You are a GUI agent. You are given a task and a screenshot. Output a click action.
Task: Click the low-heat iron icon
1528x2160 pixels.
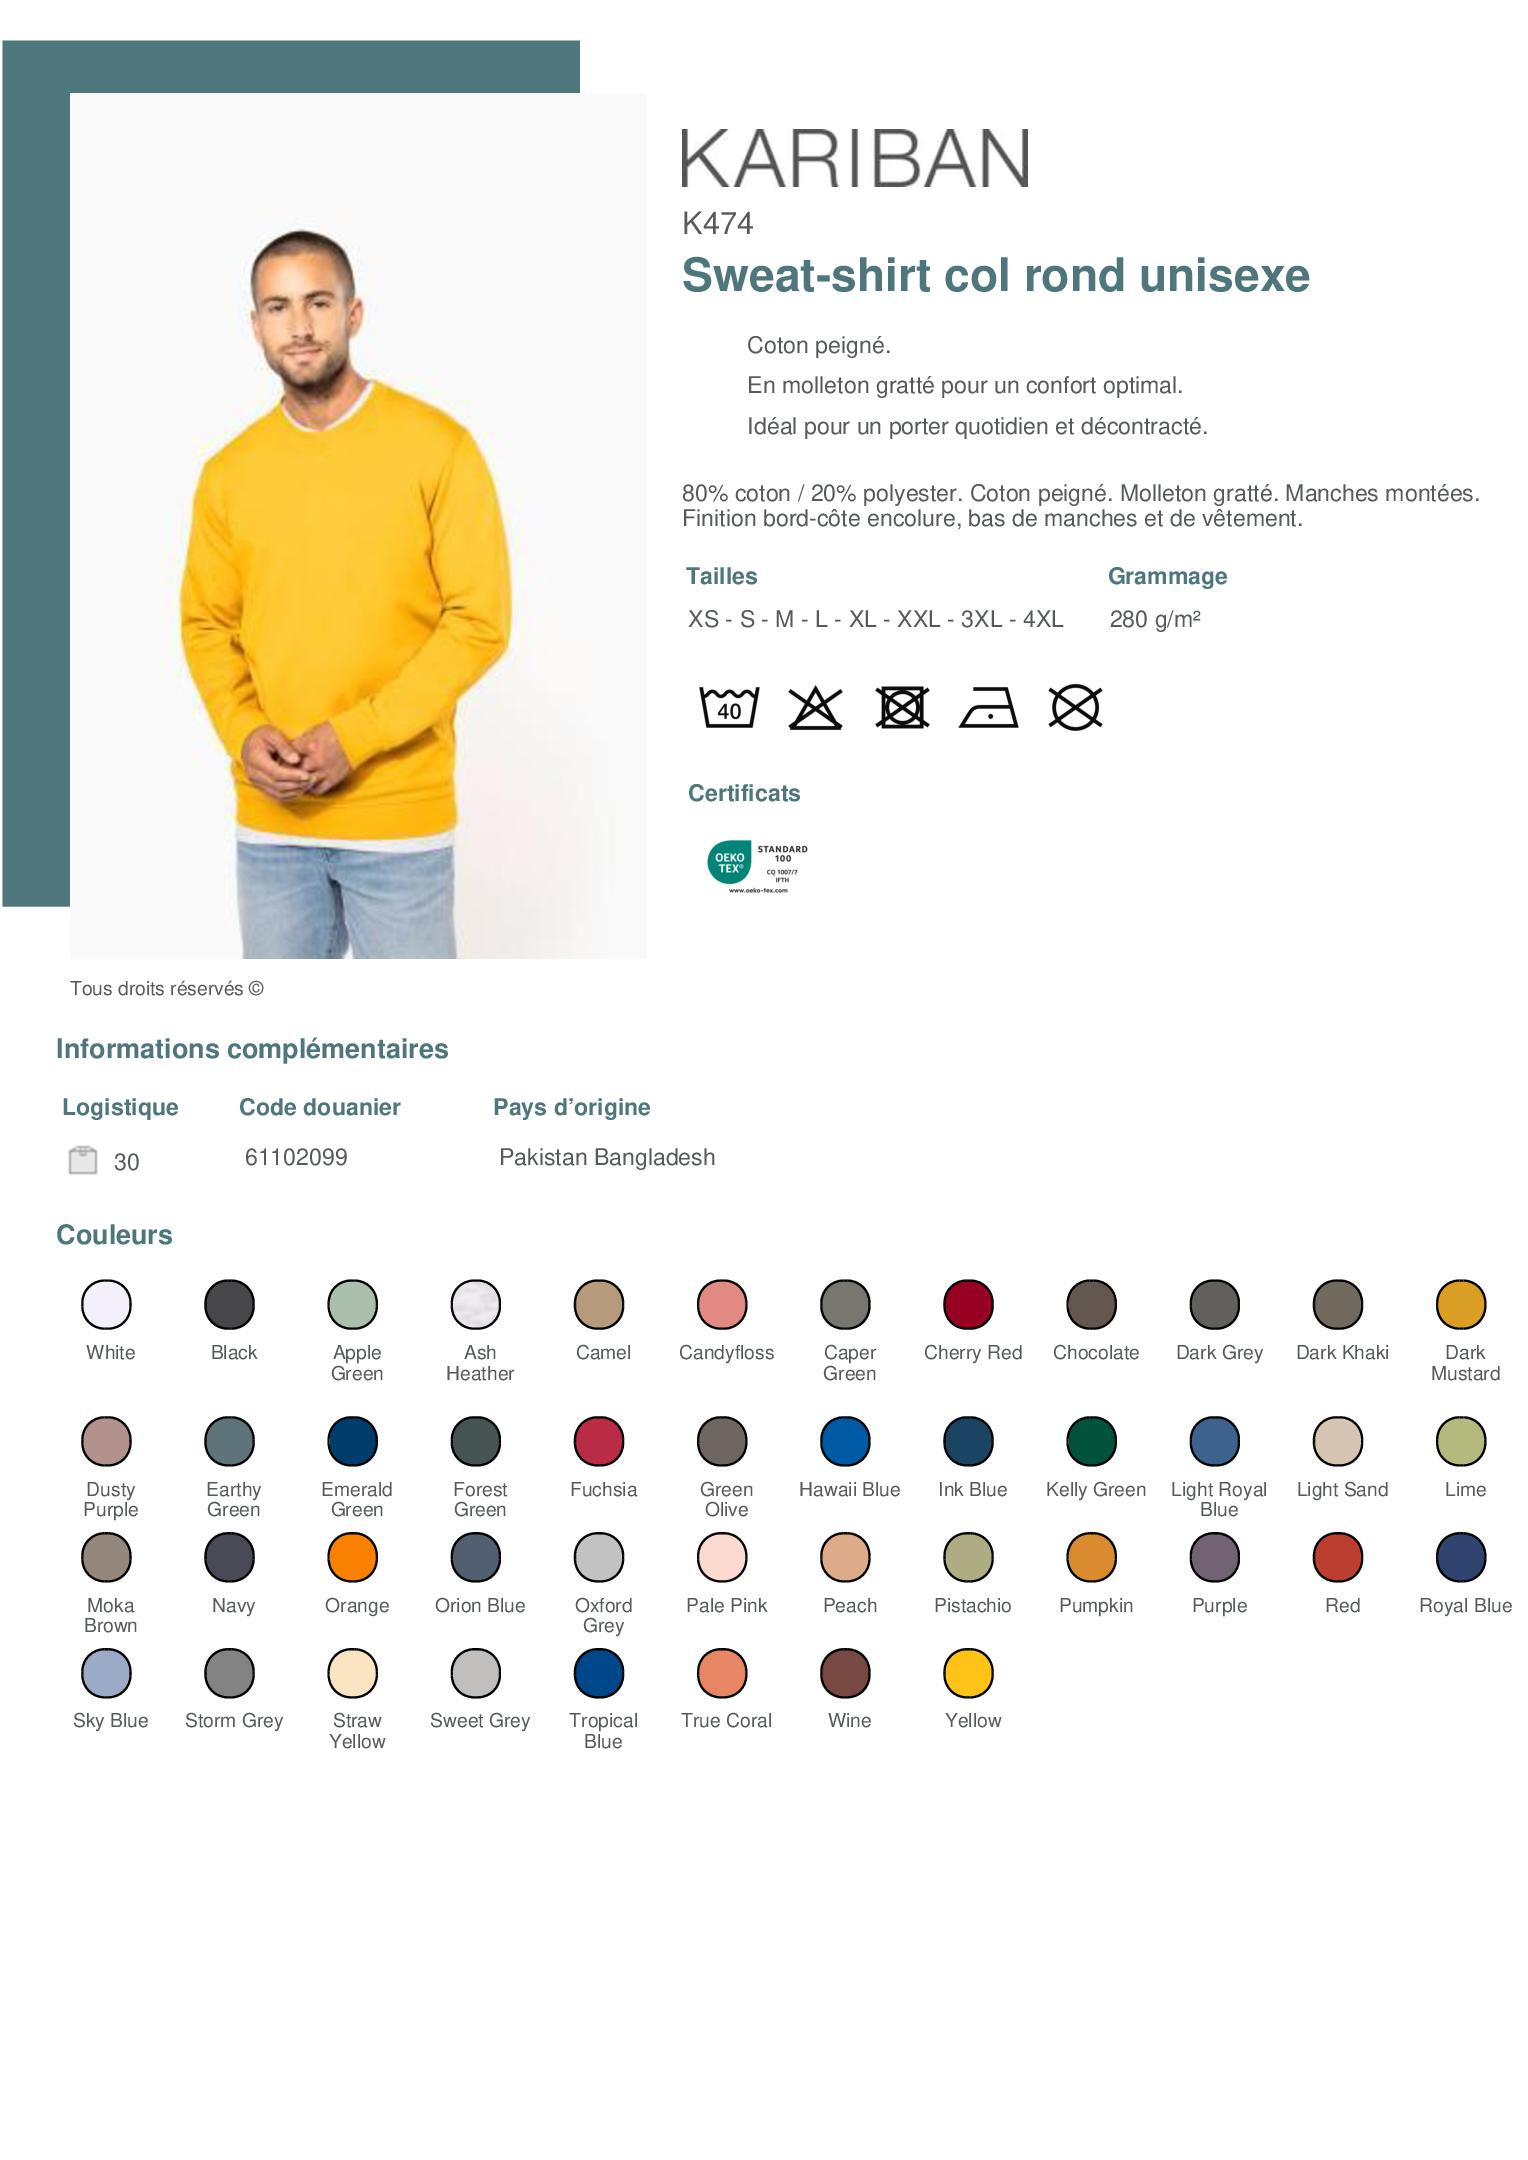tap(988, 708)
